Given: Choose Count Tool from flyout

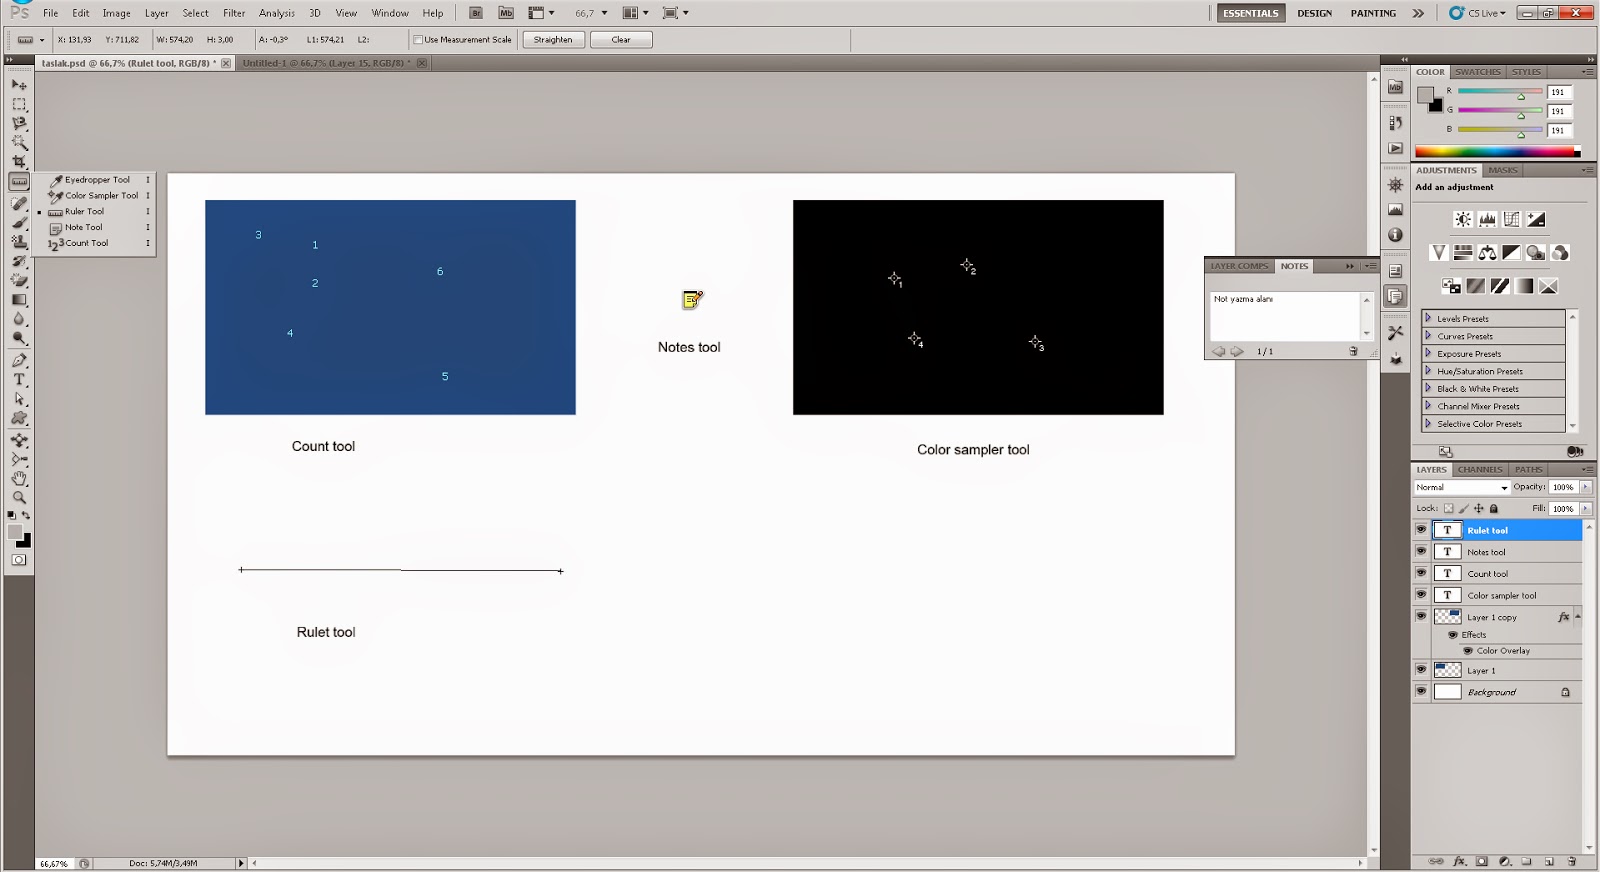Looking at the screenshot, I should click(94, 243).
